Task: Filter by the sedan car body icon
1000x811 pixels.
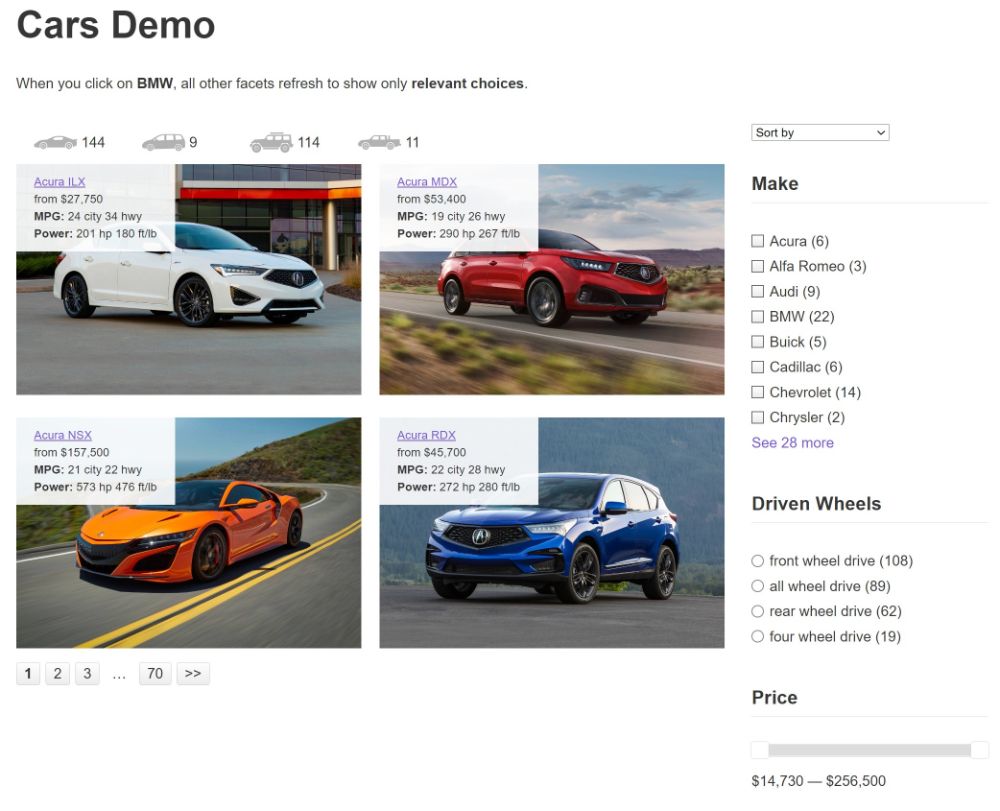Action: pyautogui.click(x=55, y=142)
